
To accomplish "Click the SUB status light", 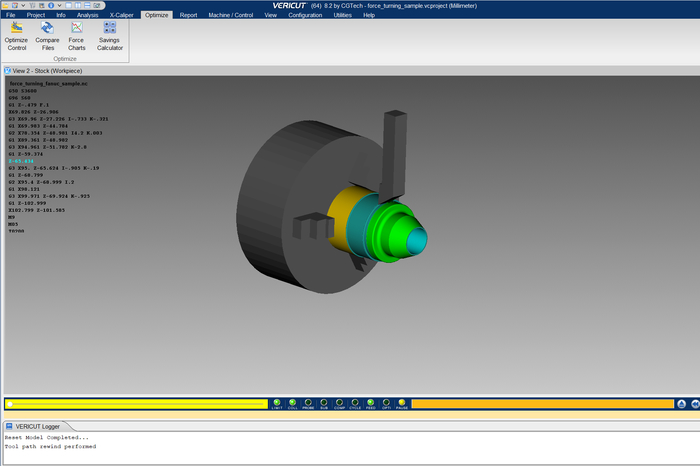I will coord(324,404).
